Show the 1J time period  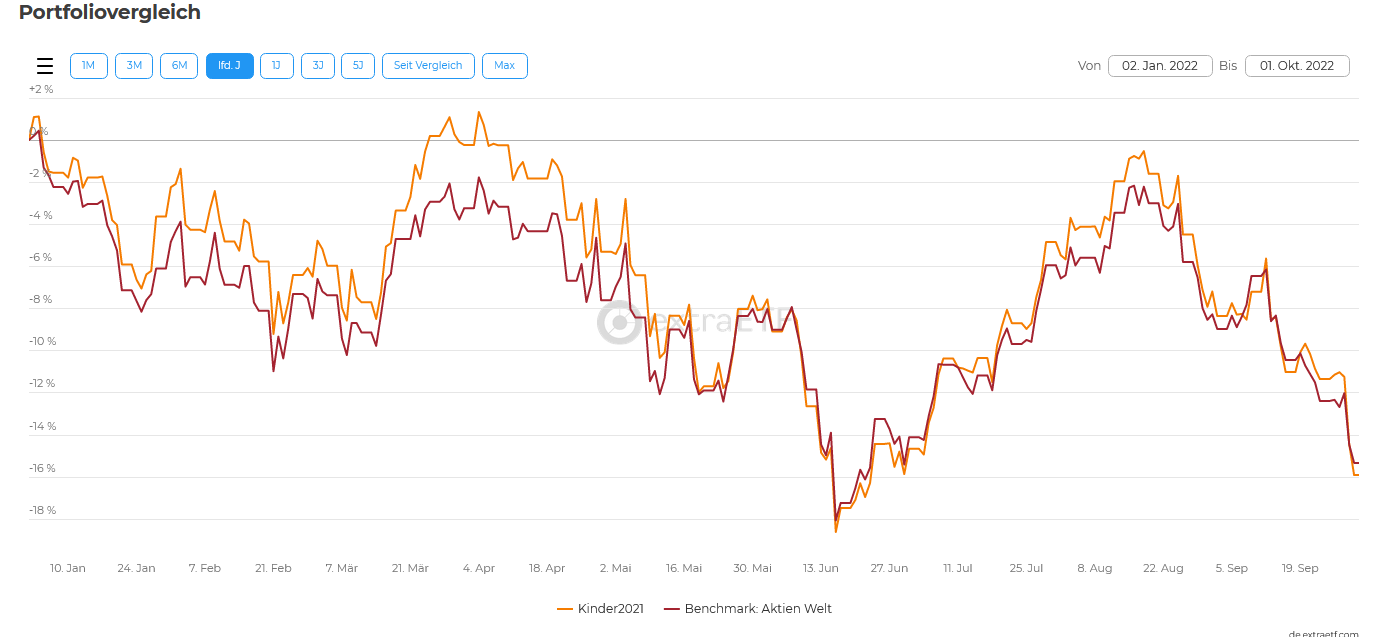[276, 66]
